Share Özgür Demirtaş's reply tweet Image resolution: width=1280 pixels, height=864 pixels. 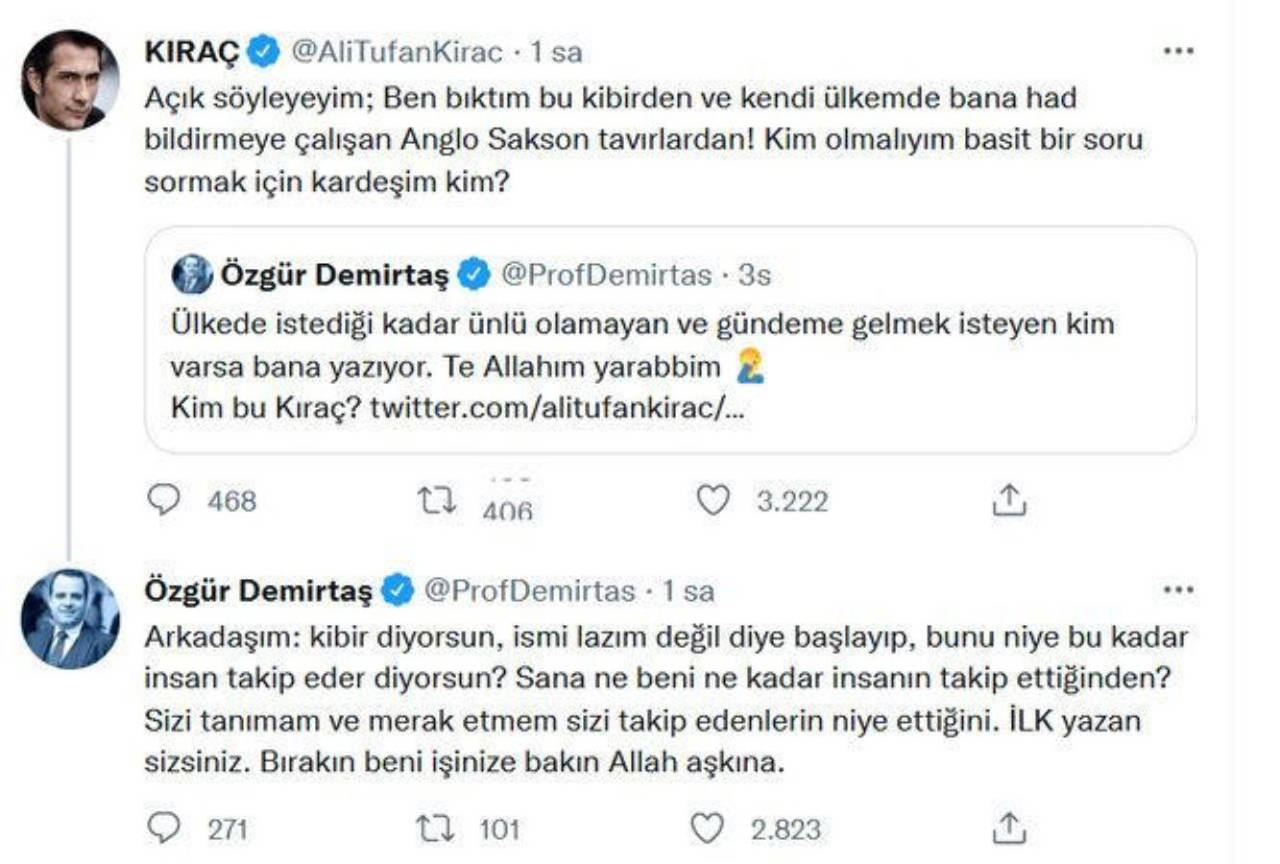[x=1009, y=828]
